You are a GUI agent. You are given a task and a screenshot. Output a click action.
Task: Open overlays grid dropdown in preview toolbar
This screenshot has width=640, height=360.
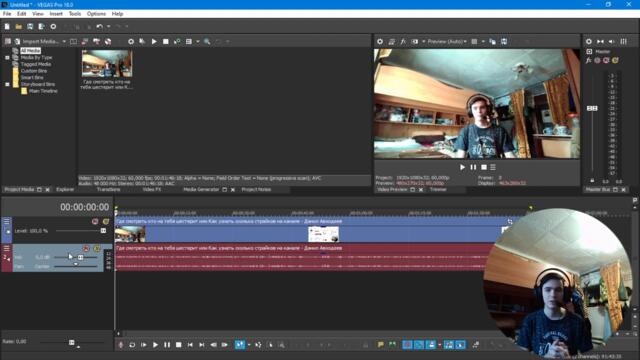tap(483, 42)
